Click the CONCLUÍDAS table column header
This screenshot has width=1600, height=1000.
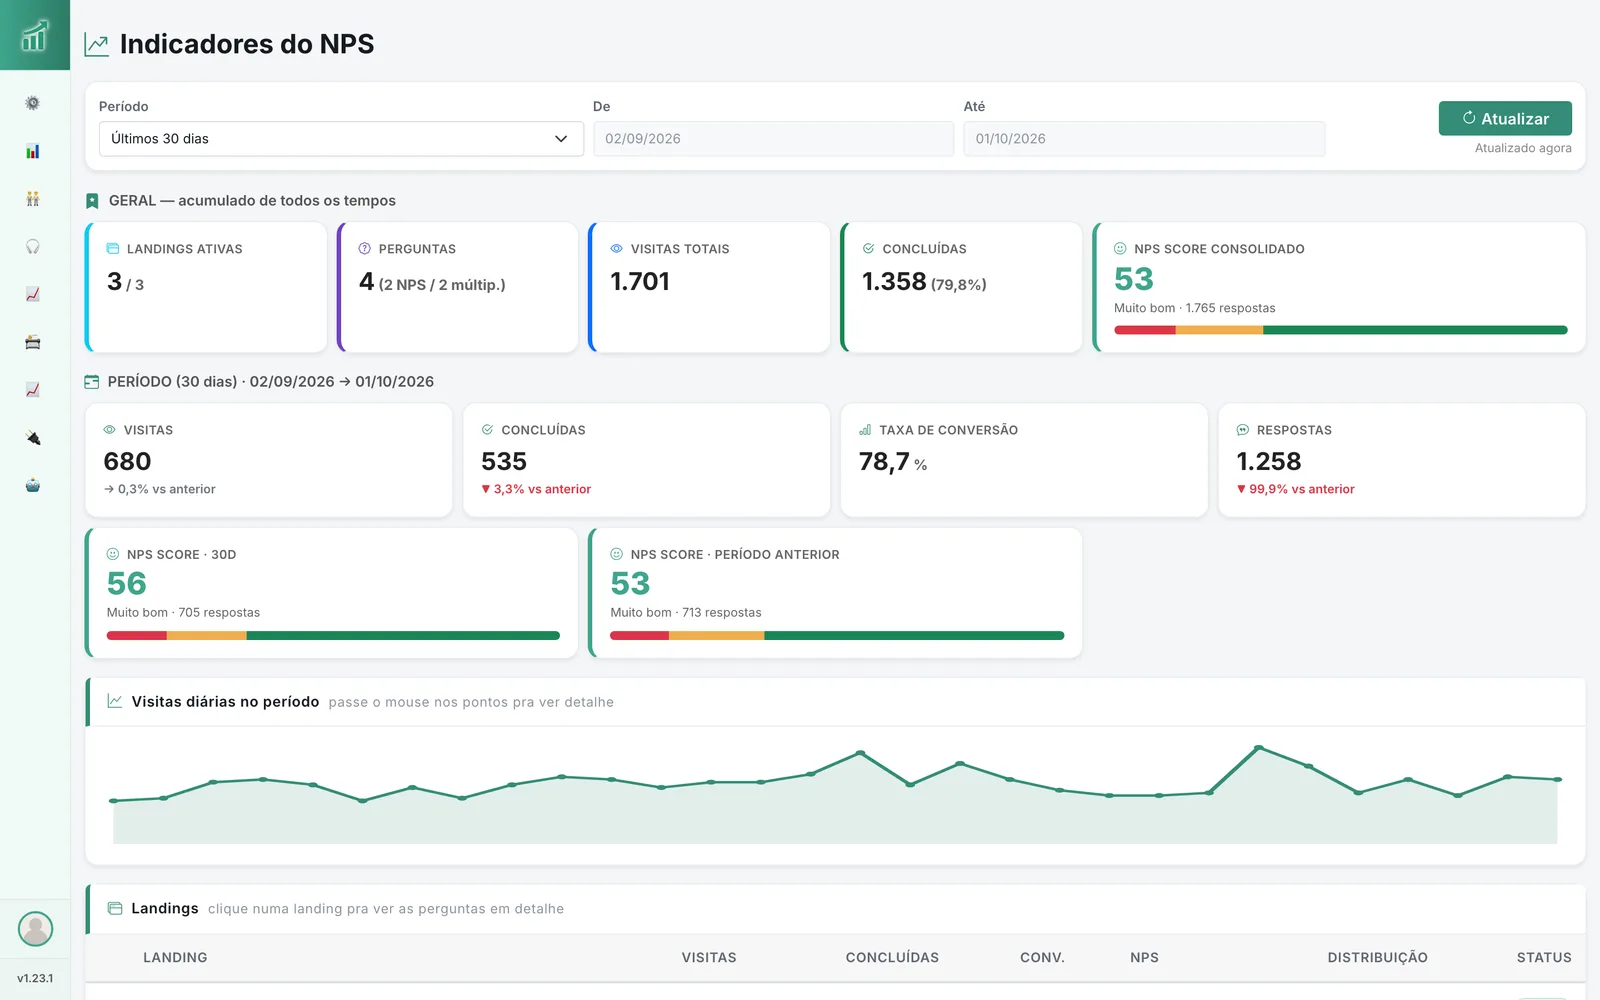(x=892, y=957)
